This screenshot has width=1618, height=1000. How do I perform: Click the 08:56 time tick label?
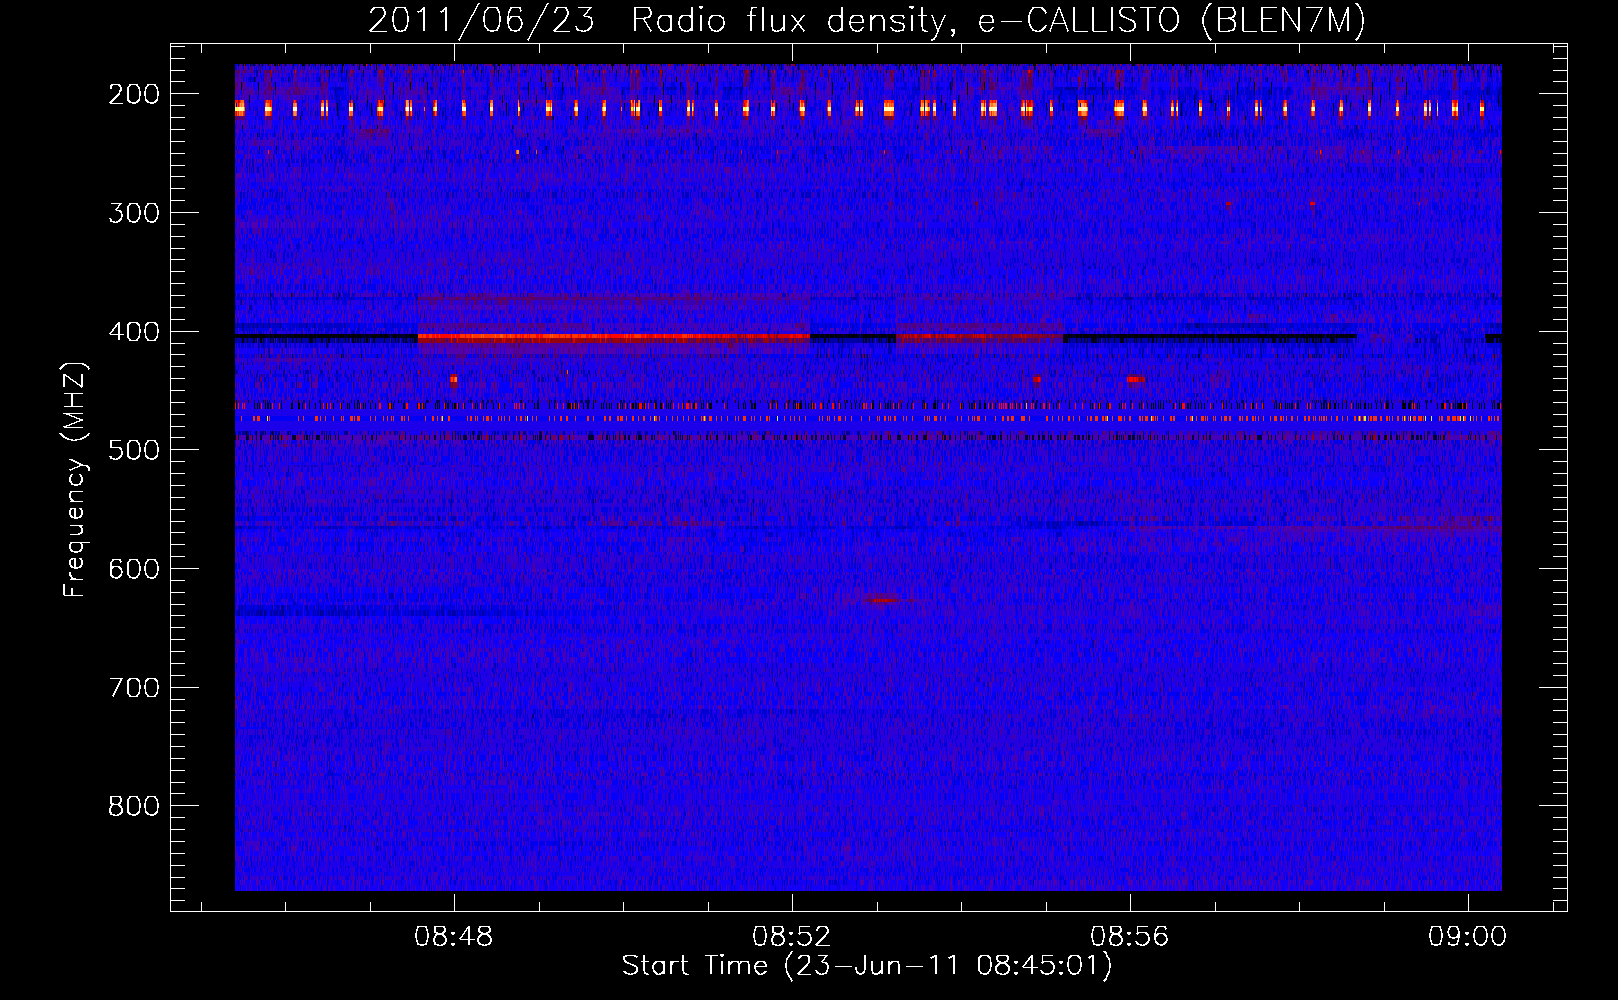pos(1130,937)
